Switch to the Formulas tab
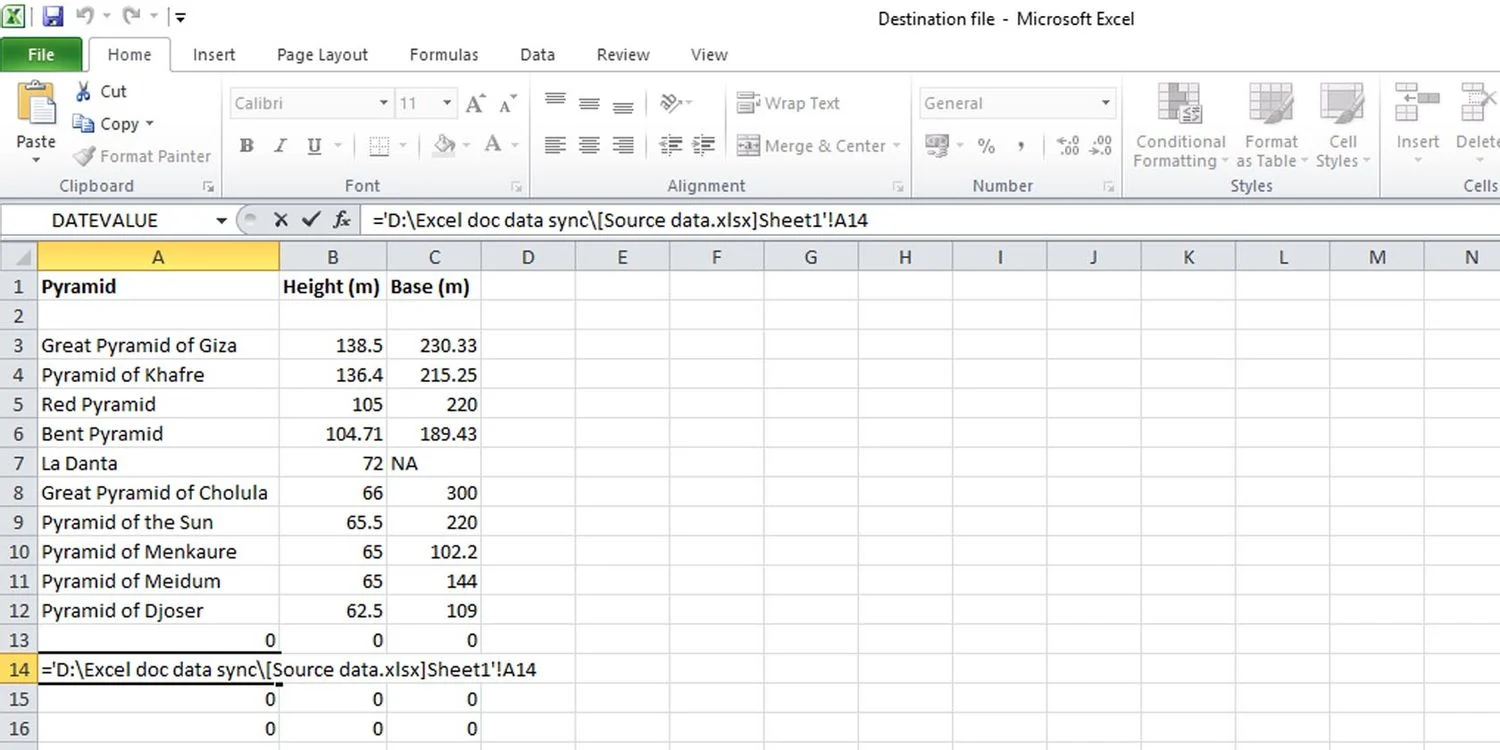This screenshot has width=1500, height=750. click(x=444, y=55)
